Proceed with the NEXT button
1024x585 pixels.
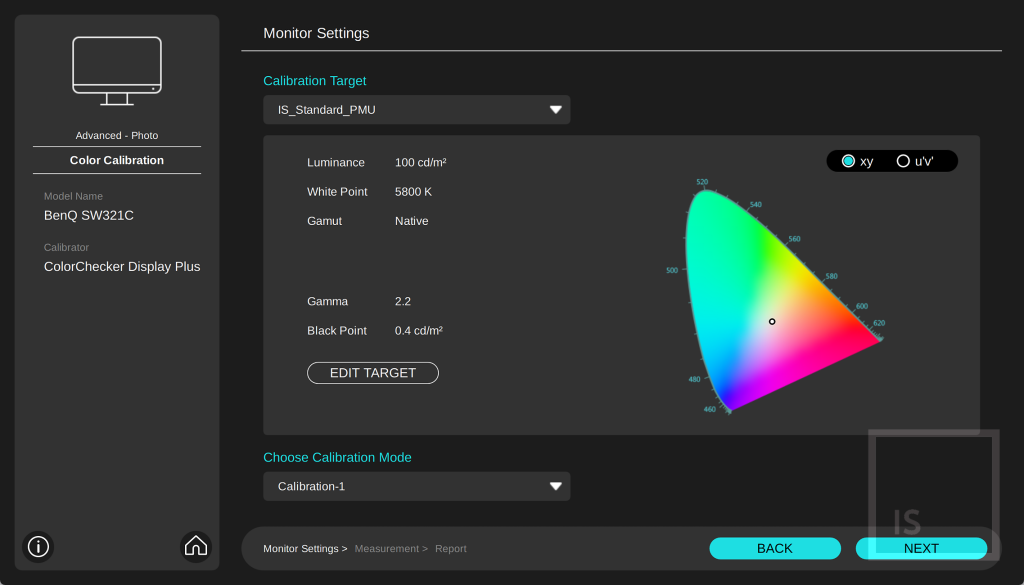921,548
